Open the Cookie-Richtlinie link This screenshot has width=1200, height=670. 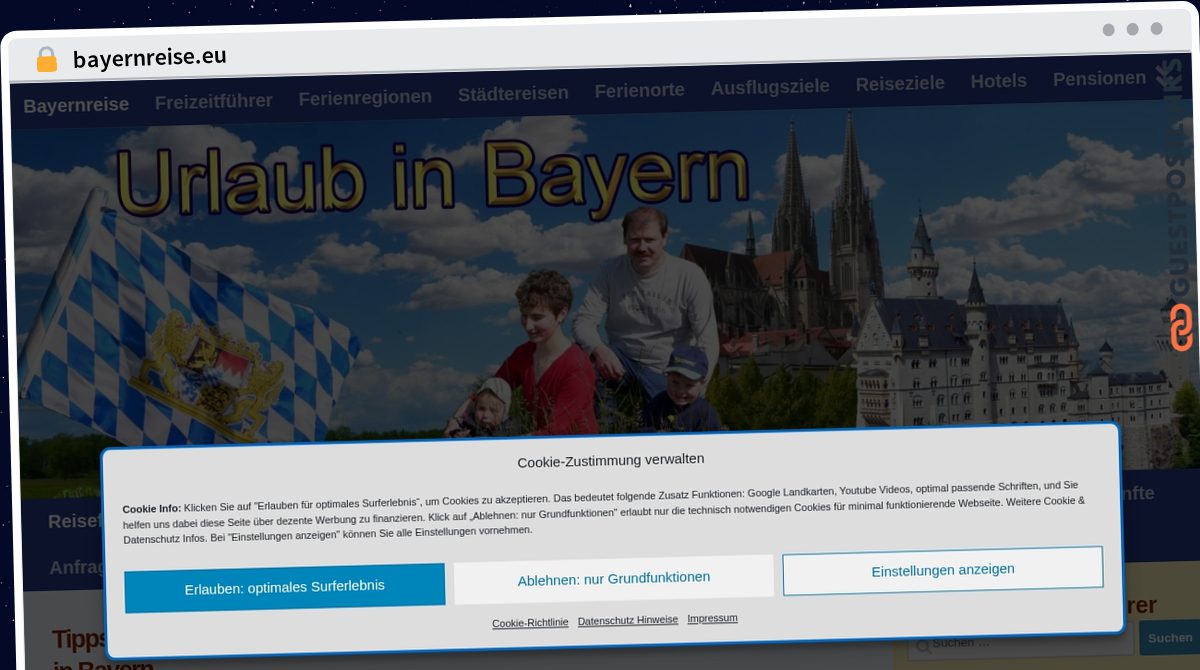pos(530,622)
